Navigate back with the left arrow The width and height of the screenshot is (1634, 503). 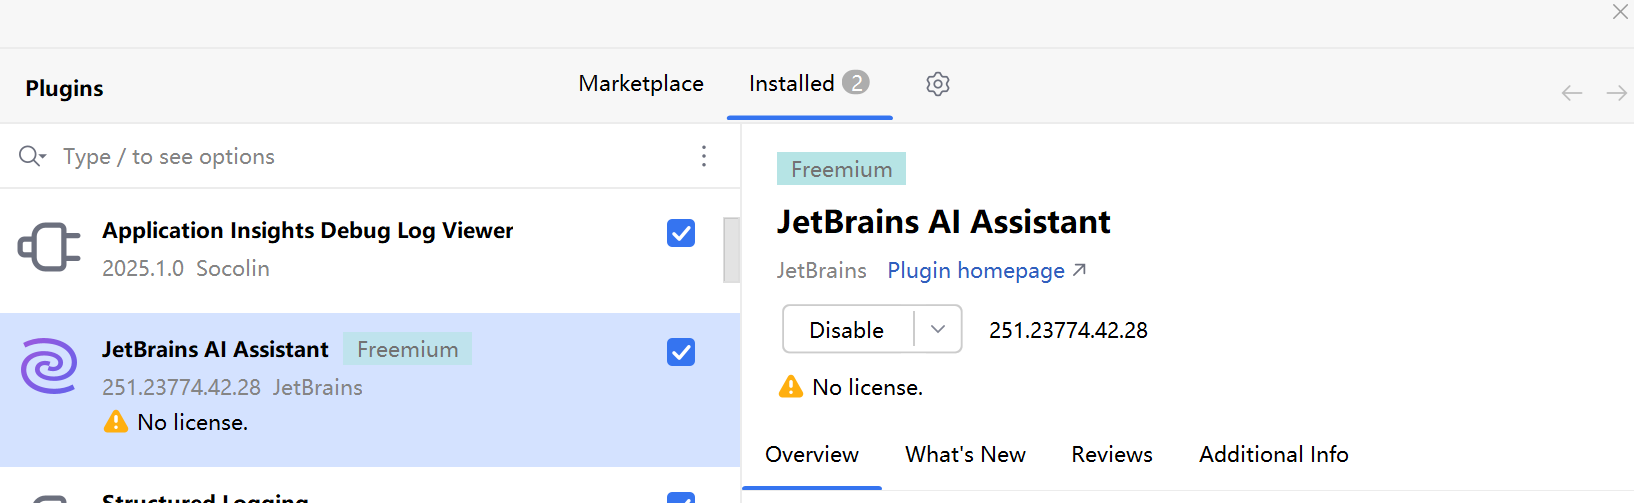[x=1572, y=93]
